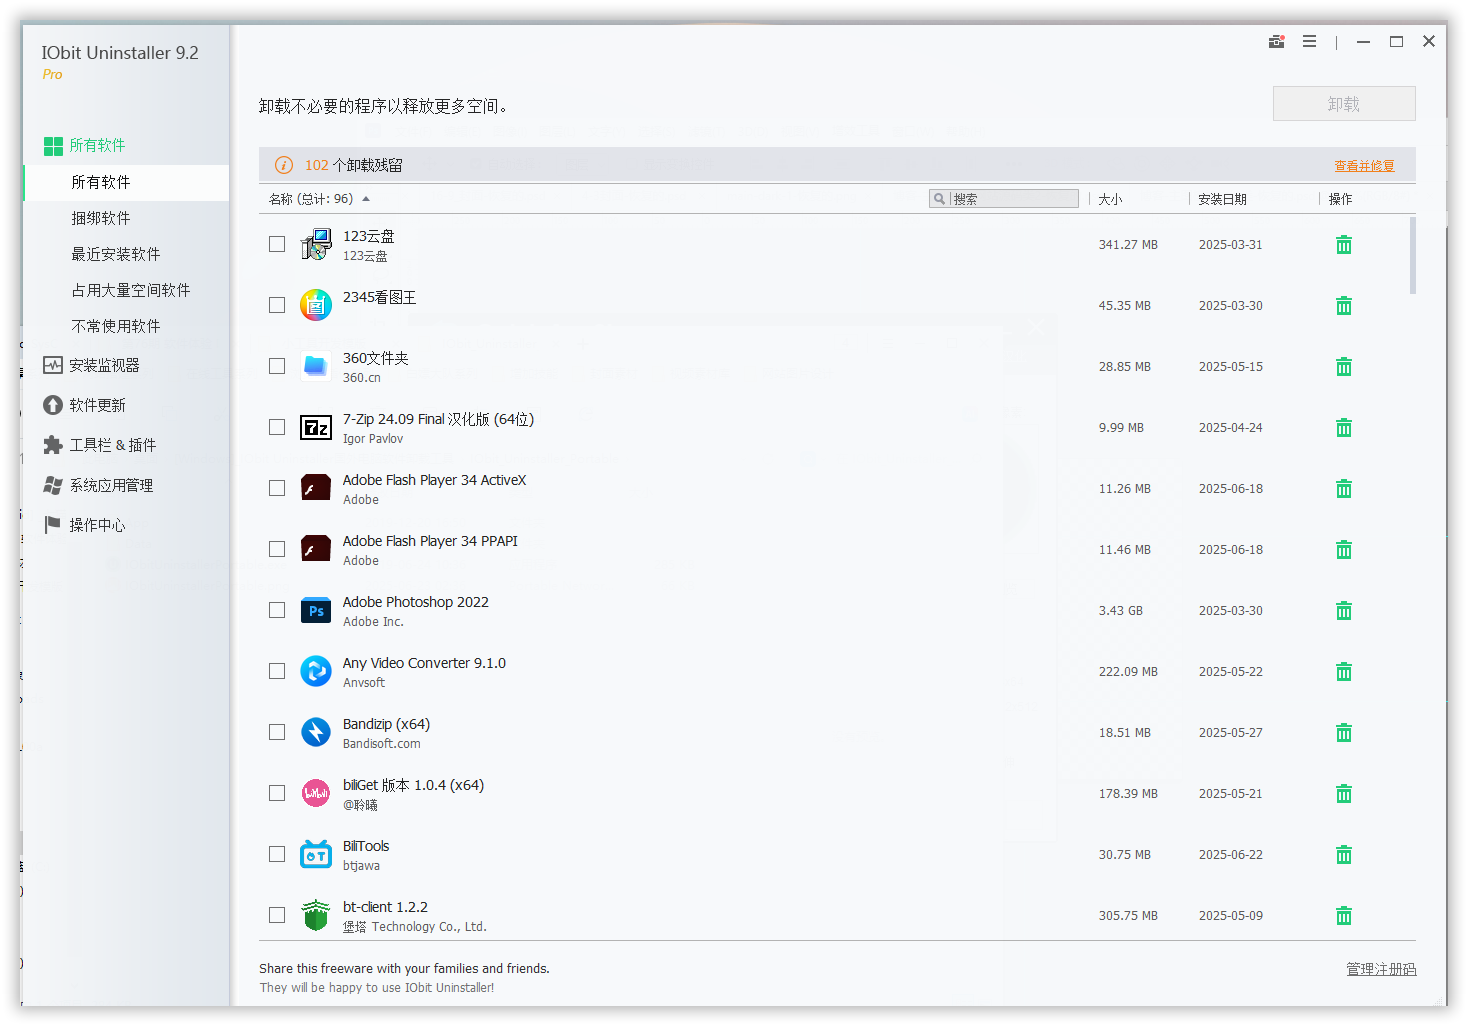This screenshot has width=1468, height=1026.
Task: Click the 3.43 GB size value
Action: click(x=1121, y=611)
